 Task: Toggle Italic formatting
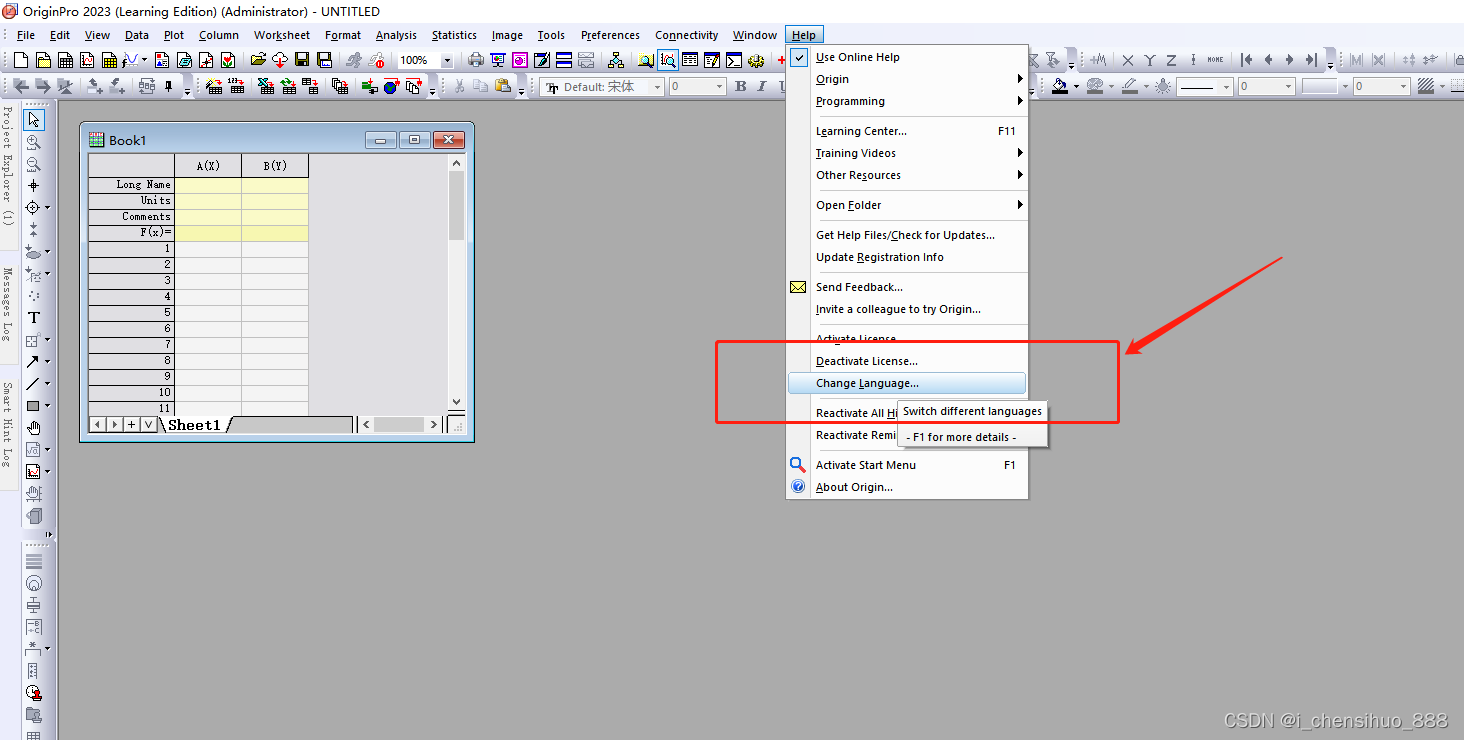tap(762, 87)
